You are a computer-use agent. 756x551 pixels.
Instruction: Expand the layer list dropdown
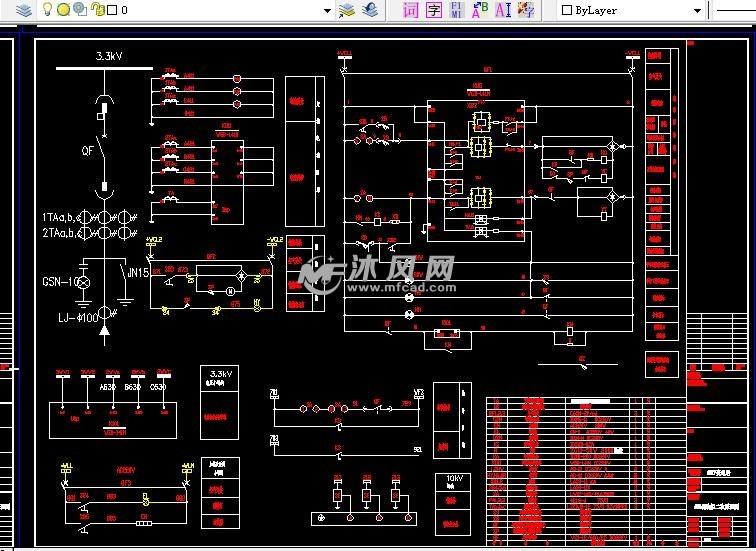(x=327, y=10)
